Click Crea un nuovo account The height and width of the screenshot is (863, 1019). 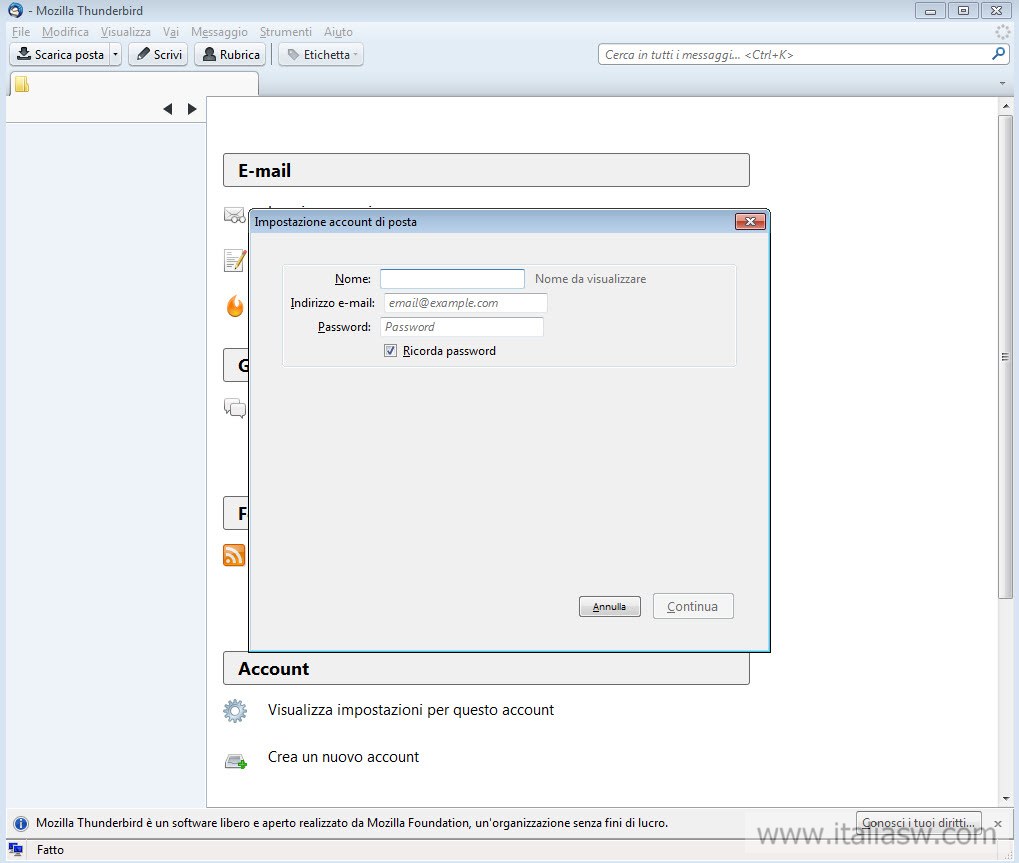click(x=343, y=757)
